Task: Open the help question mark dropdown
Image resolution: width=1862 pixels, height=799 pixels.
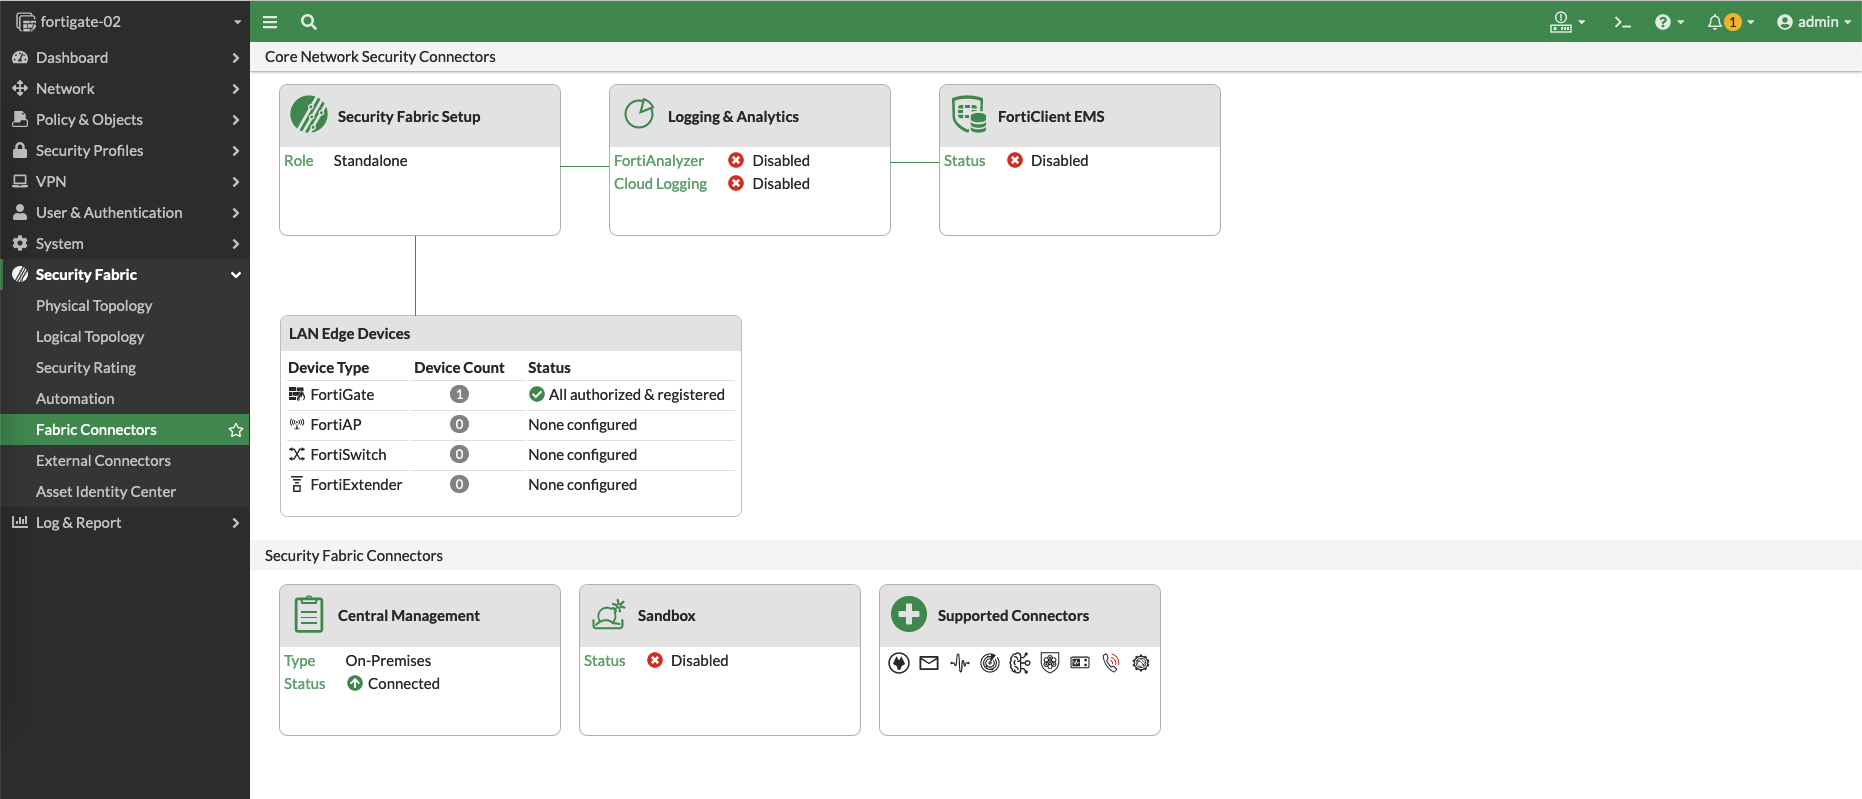Action: point(1668,22)
